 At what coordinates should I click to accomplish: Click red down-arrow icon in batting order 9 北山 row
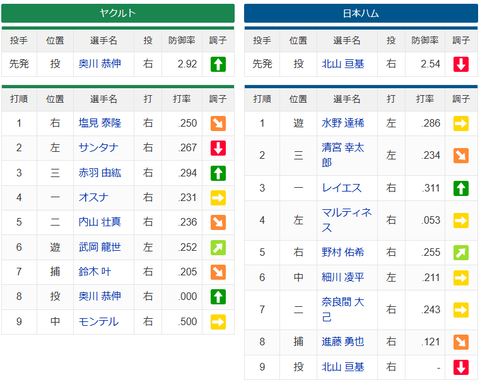(461, 367)
